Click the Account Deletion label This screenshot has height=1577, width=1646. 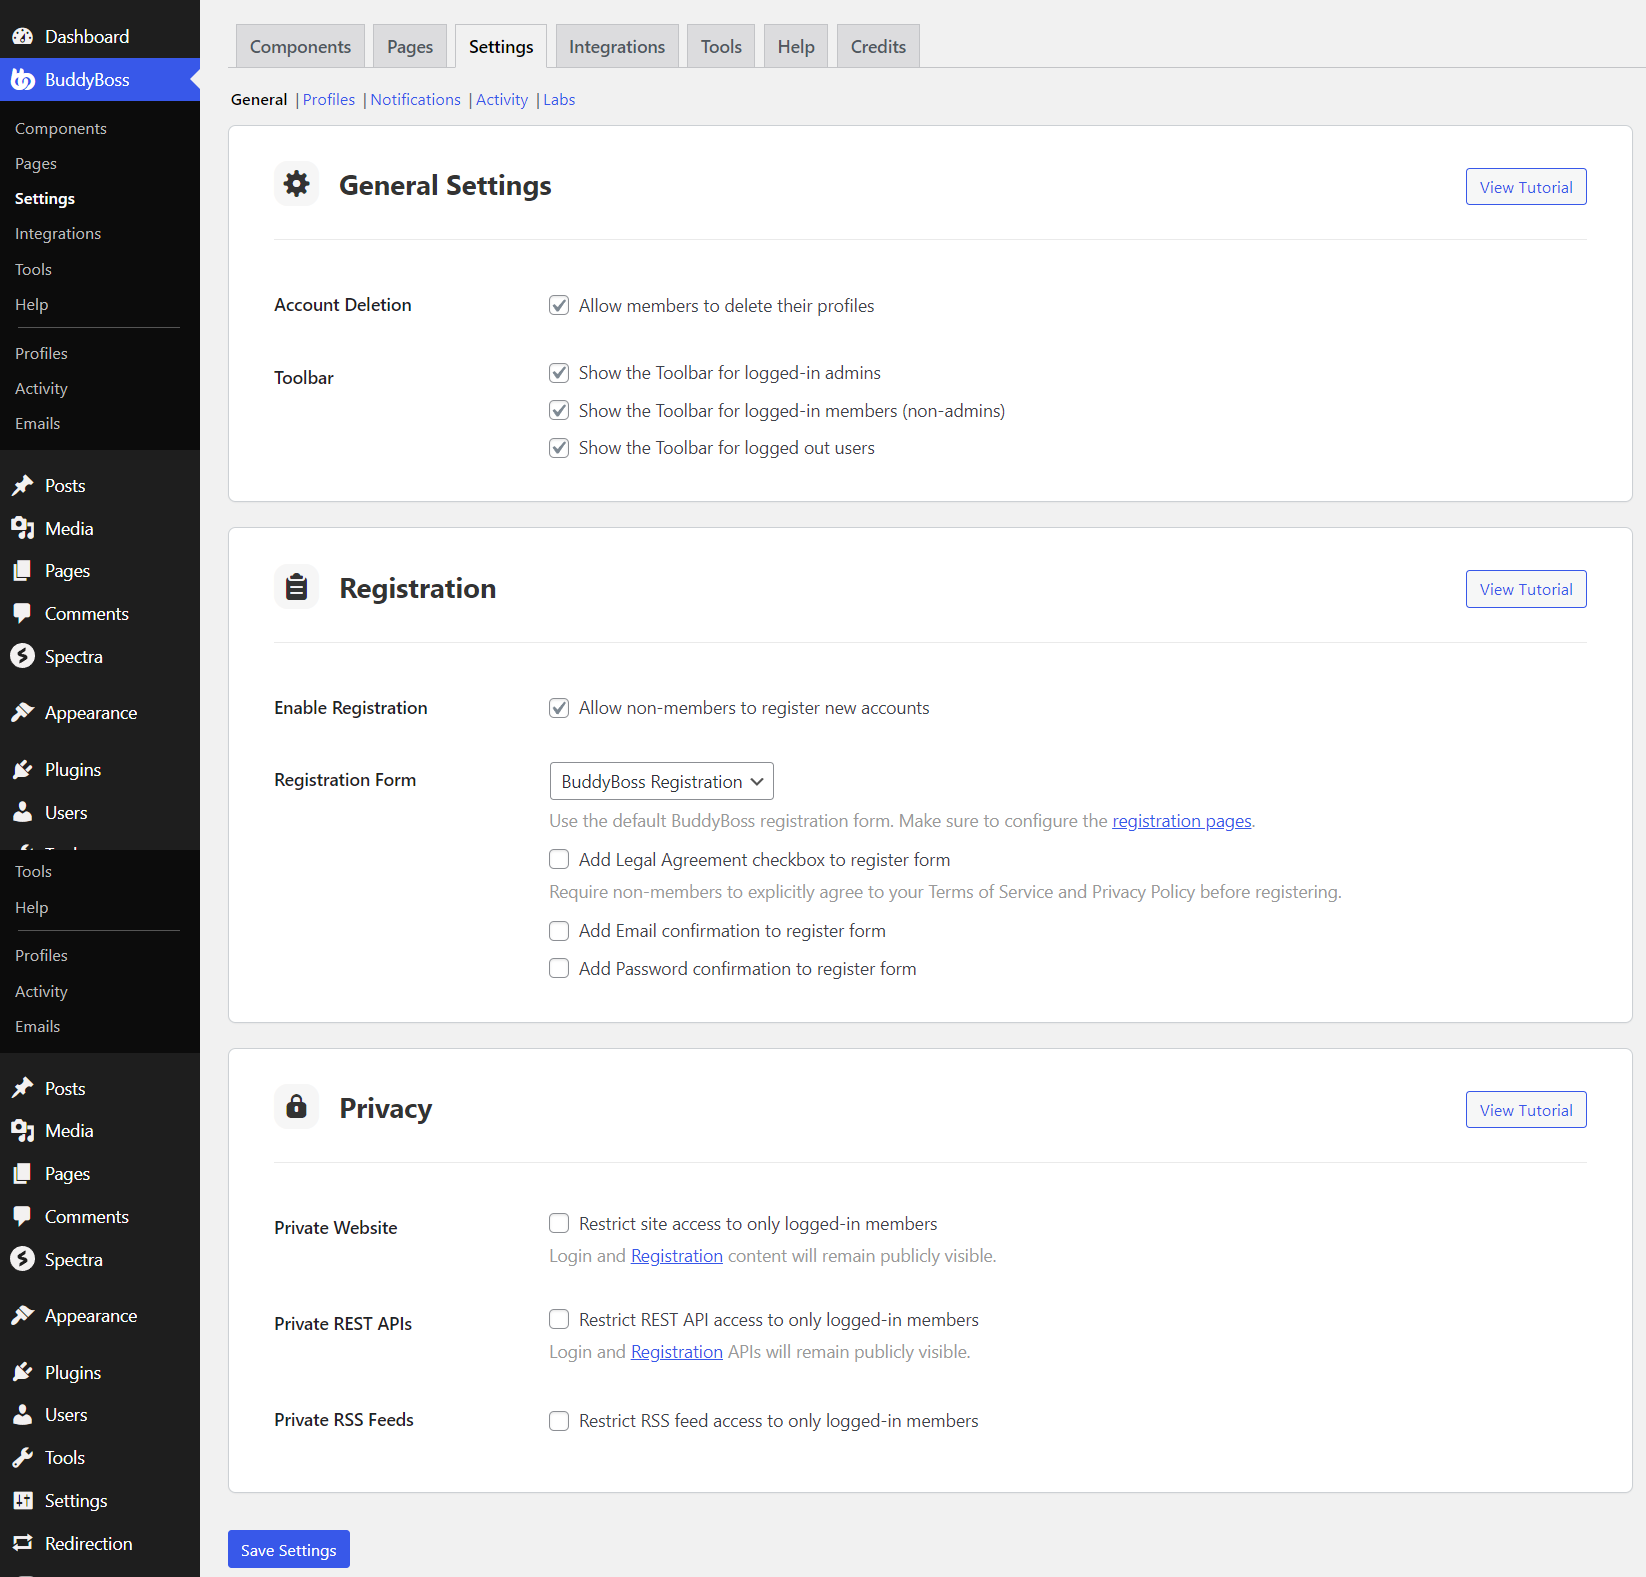coord(343,305)
